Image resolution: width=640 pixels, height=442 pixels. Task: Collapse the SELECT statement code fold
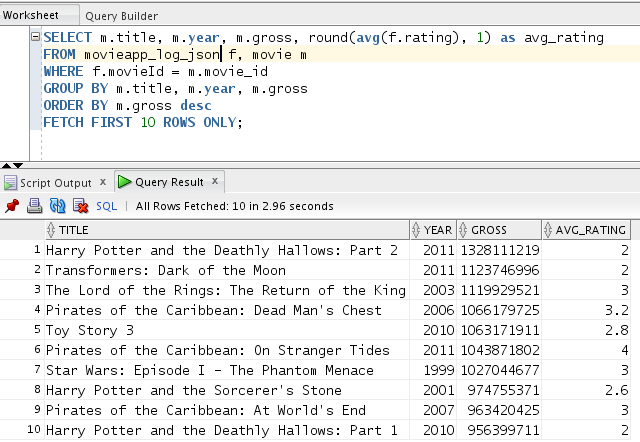point(36,37)
